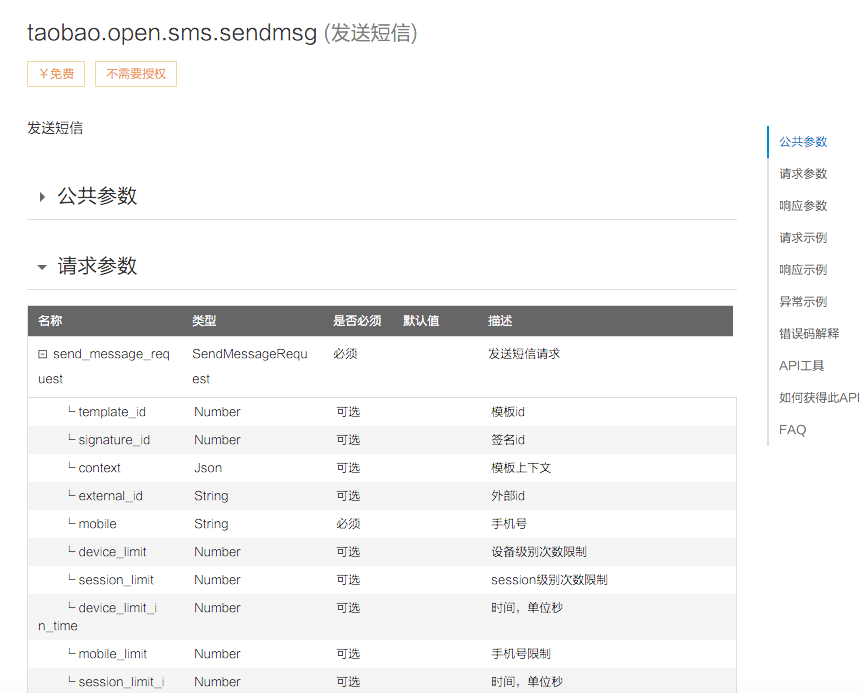863x693 pixels.
Task: Open the 公共参数 sidebar link
Action: click(x=803, y=142)
